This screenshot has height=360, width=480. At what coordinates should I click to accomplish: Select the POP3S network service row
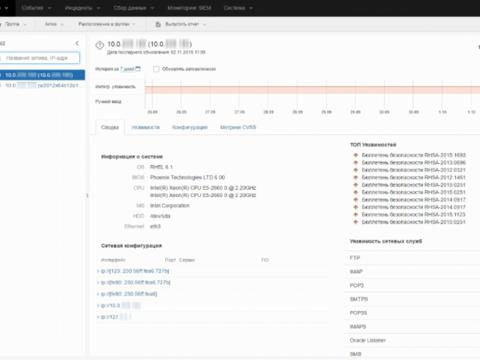point(412,313)
